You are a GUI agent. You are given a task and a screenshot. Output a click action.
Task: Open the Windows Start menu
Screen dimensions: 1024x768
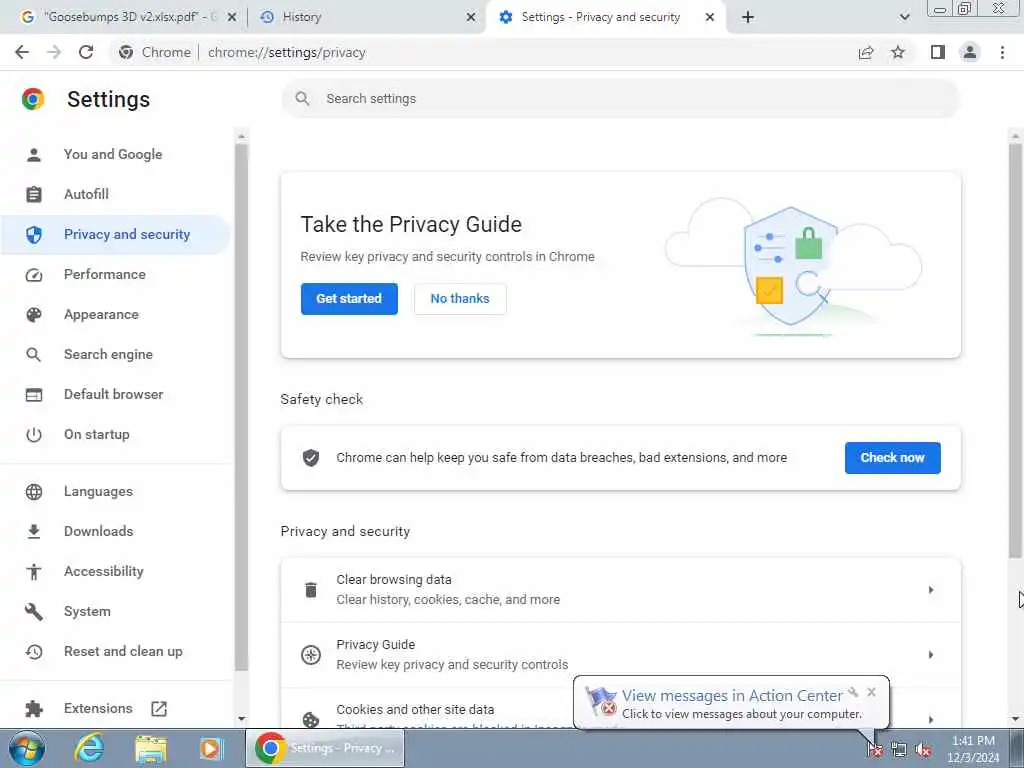[x=27, y=748]
